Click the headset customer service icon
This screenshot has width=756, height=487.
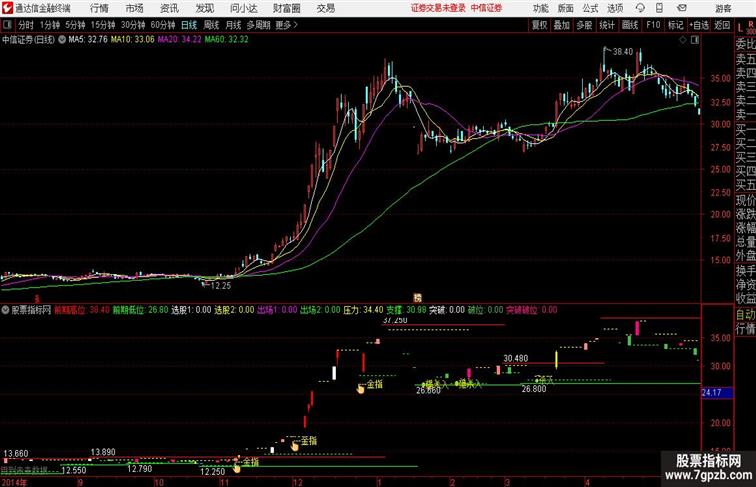coord(640,8)
